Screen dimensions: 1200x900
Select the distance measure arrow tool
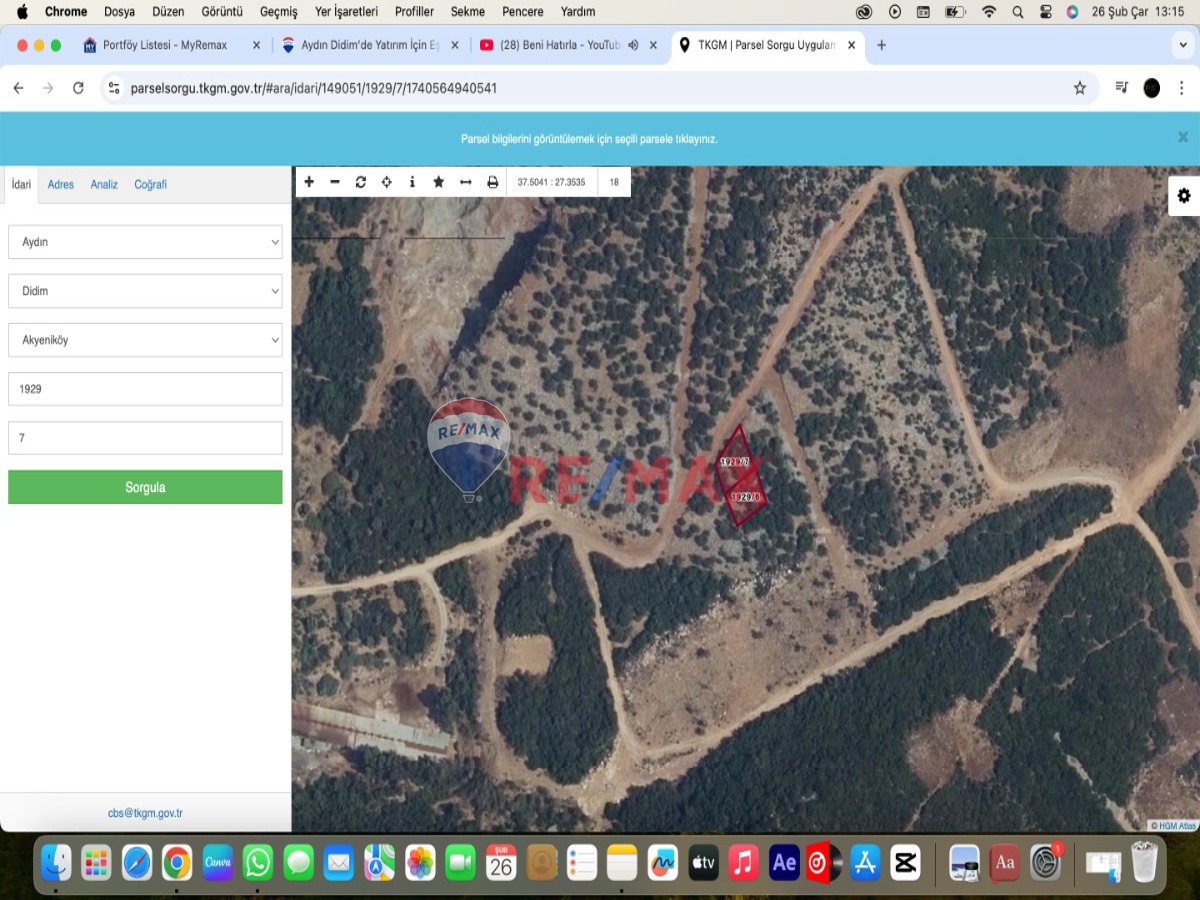[x=465, y=182]
